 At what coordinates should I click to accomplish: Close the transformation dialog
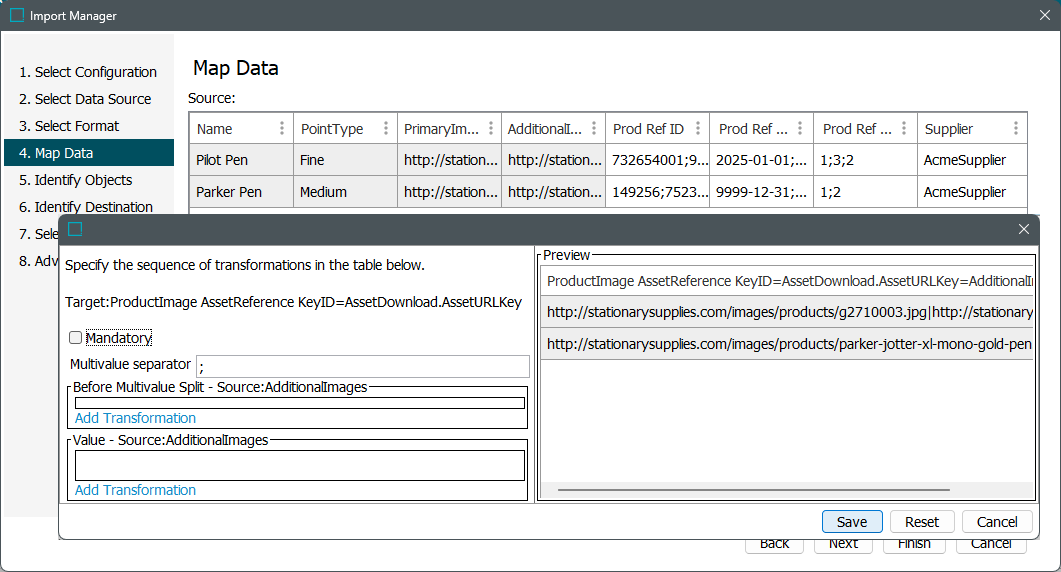[1023, 230]
